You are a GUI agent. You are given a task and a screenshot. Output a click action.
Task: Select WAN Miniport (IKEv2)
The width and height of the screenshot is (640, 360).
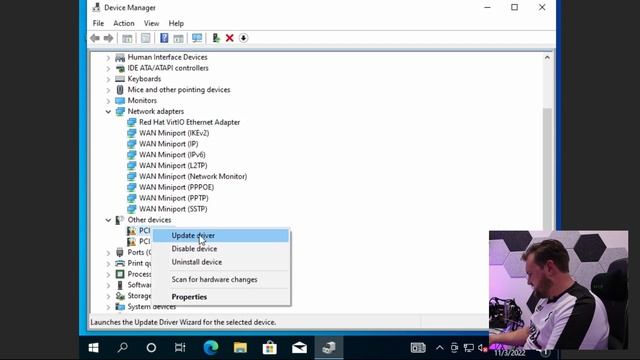(174, 133)
